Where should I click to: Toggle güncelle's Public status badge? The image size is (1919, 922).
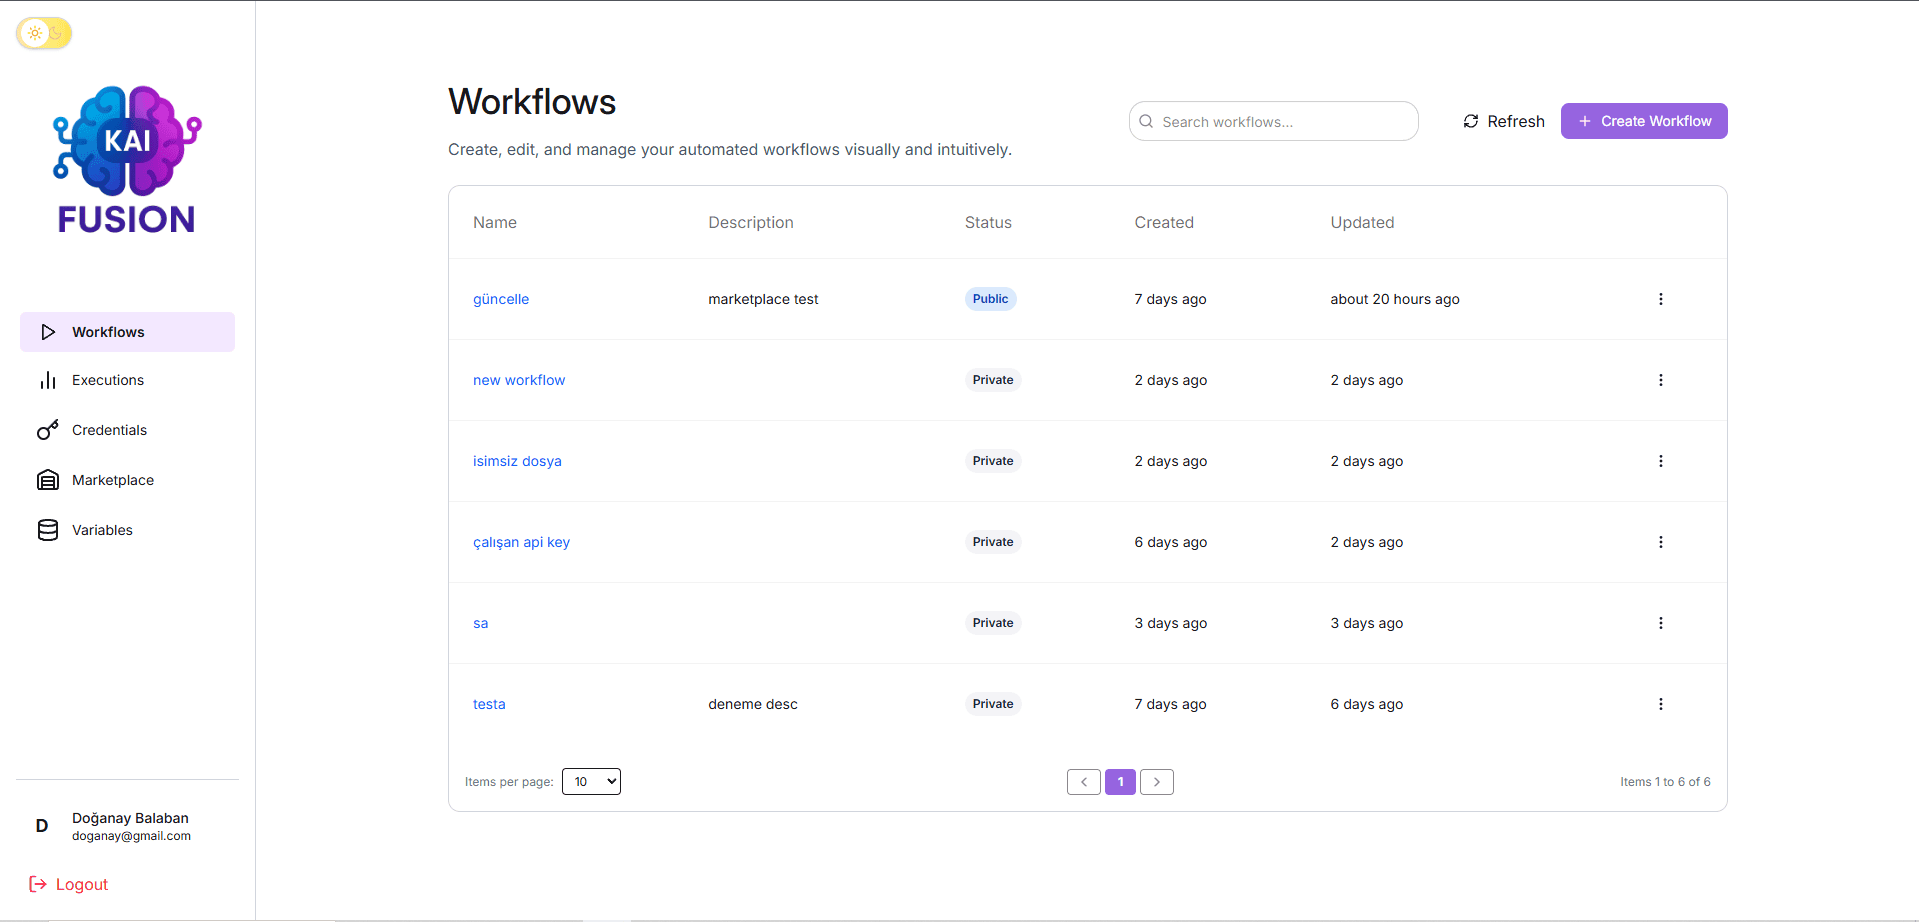[990, 298]
